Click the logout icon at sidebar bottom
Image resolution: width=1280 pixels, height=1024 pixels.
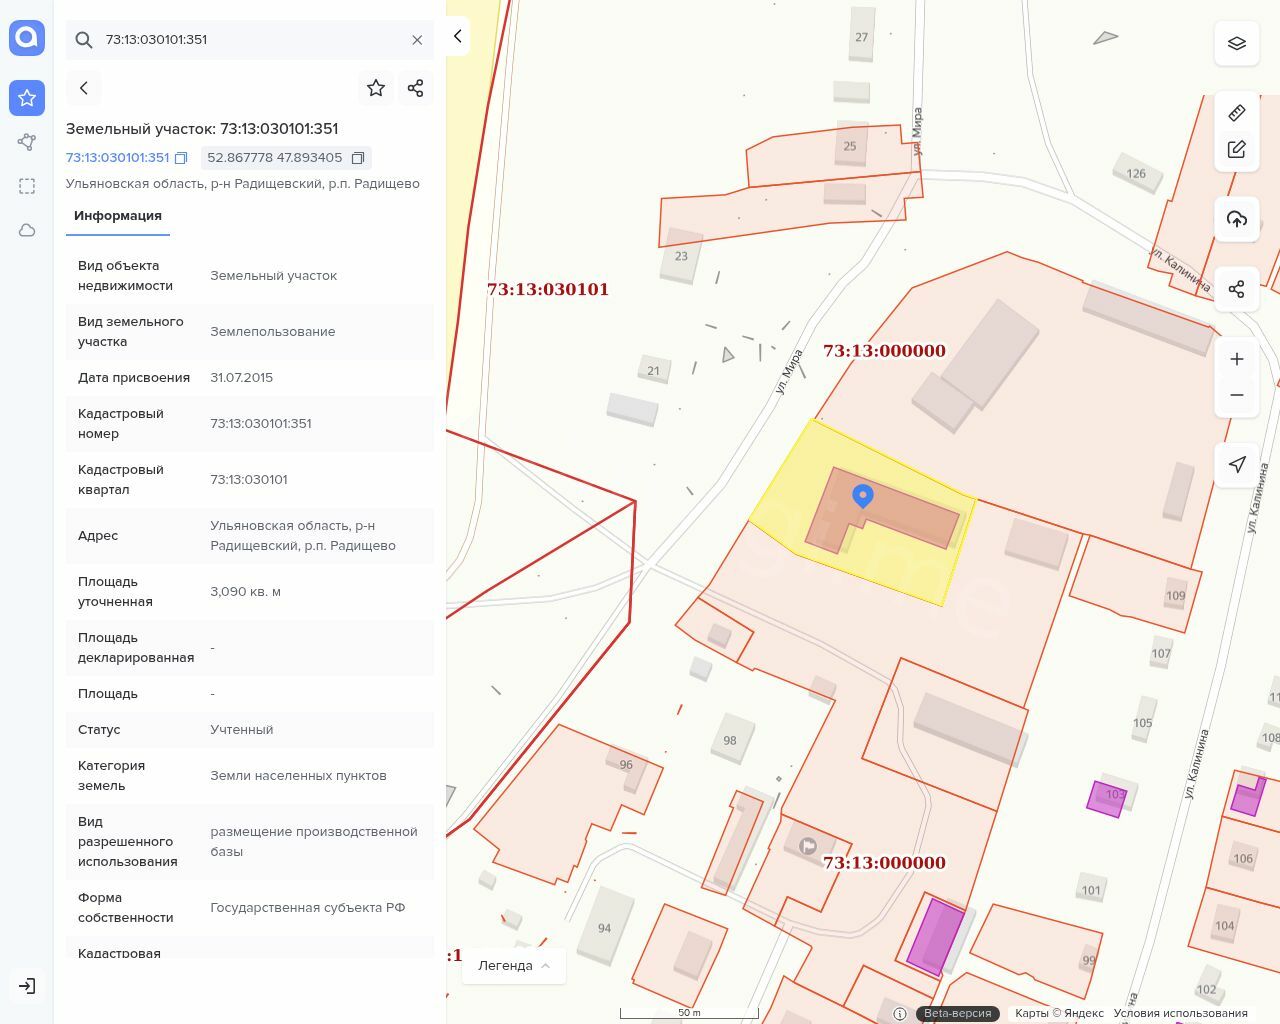coord(27,986)
